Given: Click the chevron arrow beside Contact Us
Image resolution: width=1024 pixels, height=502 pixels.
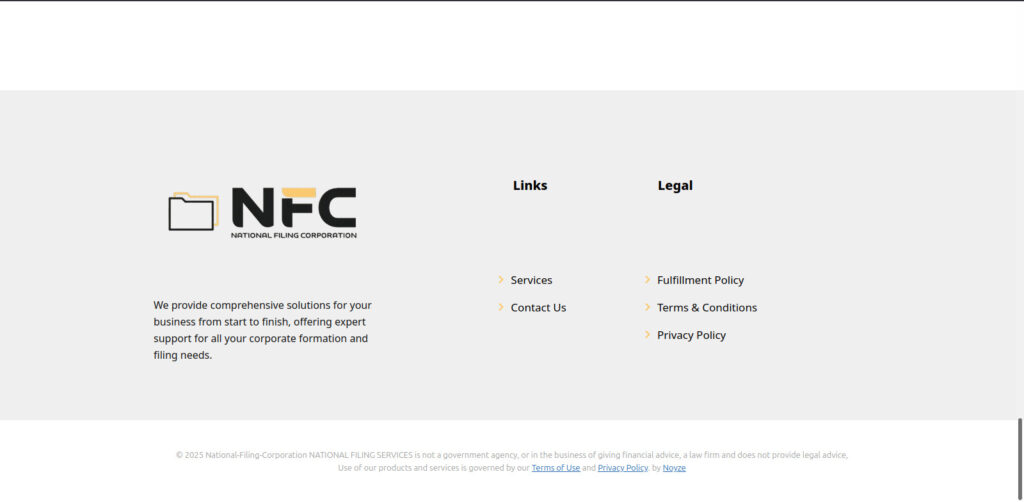Looking at the screenshot, I should (x=501, y=307).
